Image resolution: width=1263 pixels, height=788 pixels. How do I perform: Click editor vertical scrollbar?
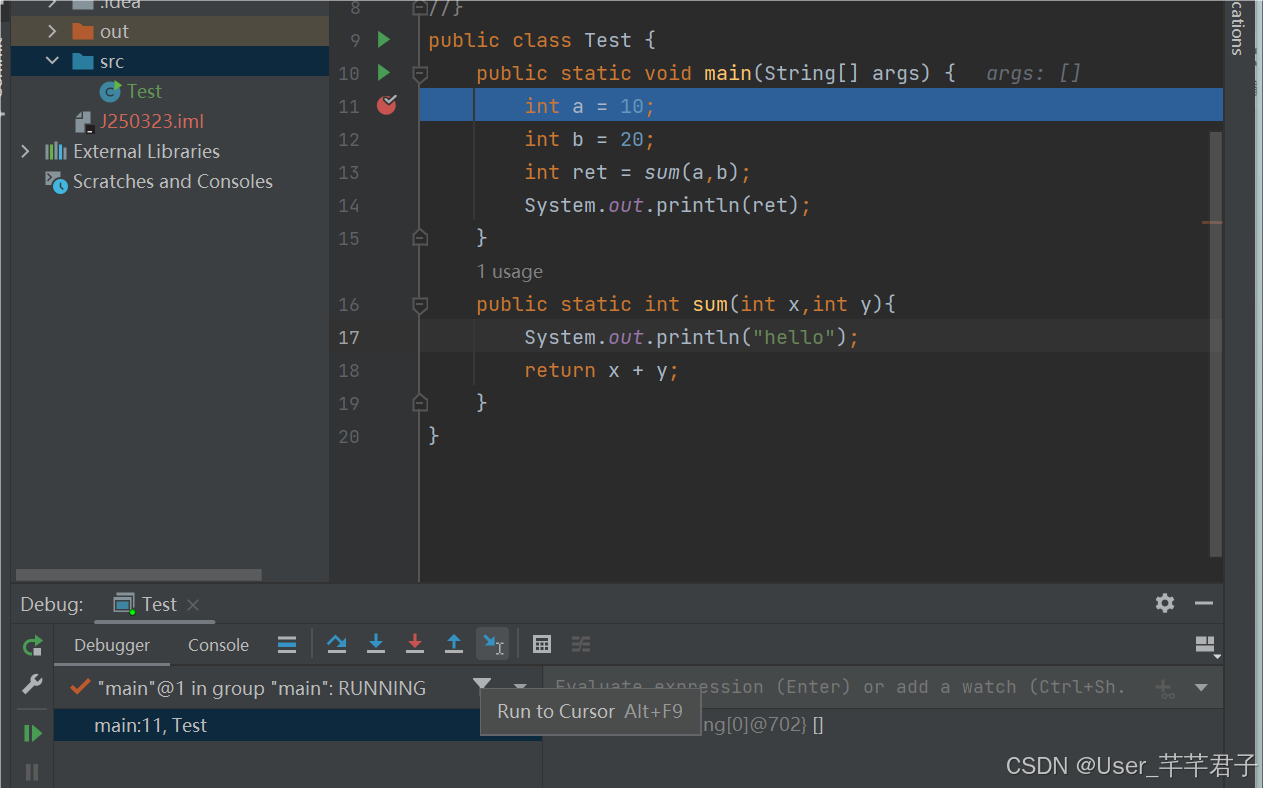click(1216, 343)
